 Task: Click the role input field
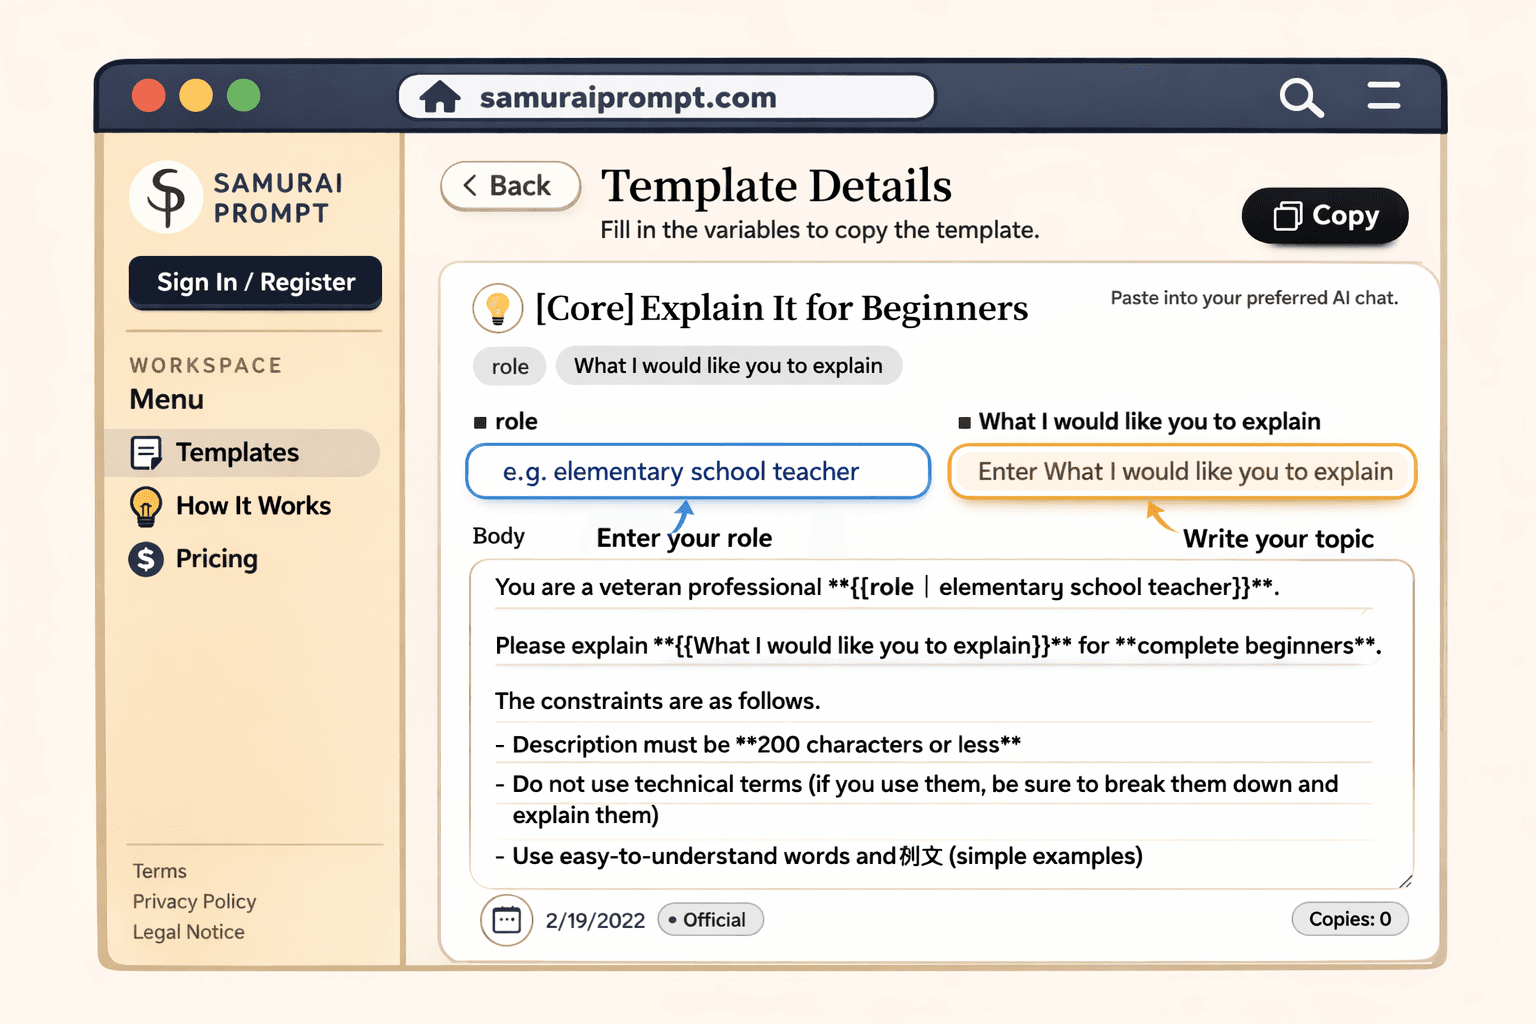click(x=697, y=472)
